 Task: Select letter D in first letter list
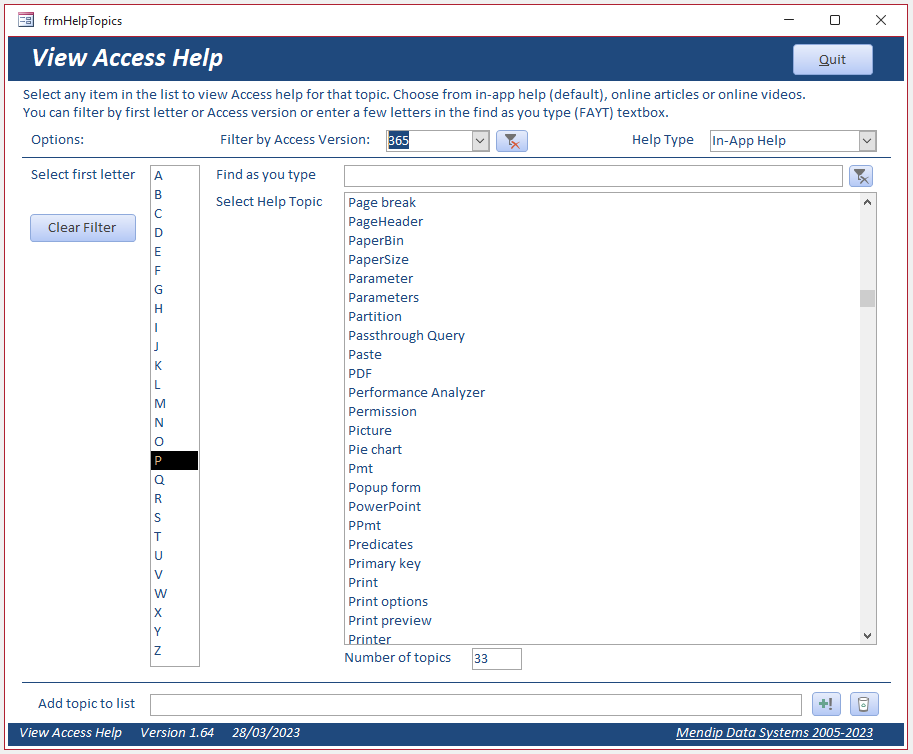click(x=174, y=233)
